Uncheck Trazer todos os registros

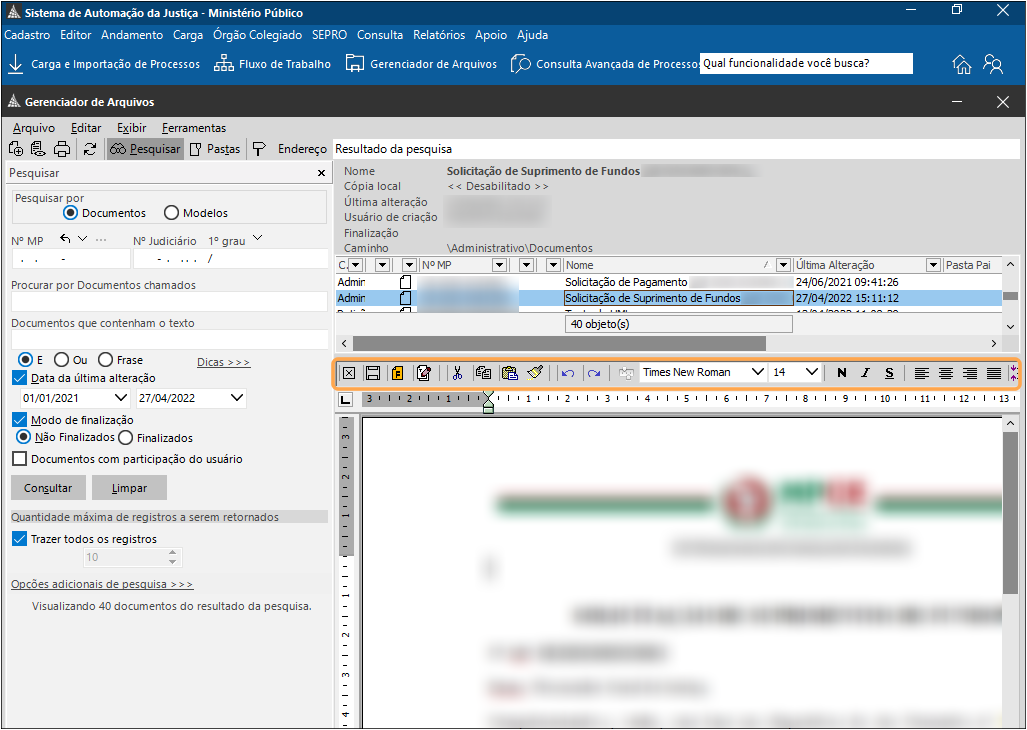pyautogui.click(x=20, y=539)
